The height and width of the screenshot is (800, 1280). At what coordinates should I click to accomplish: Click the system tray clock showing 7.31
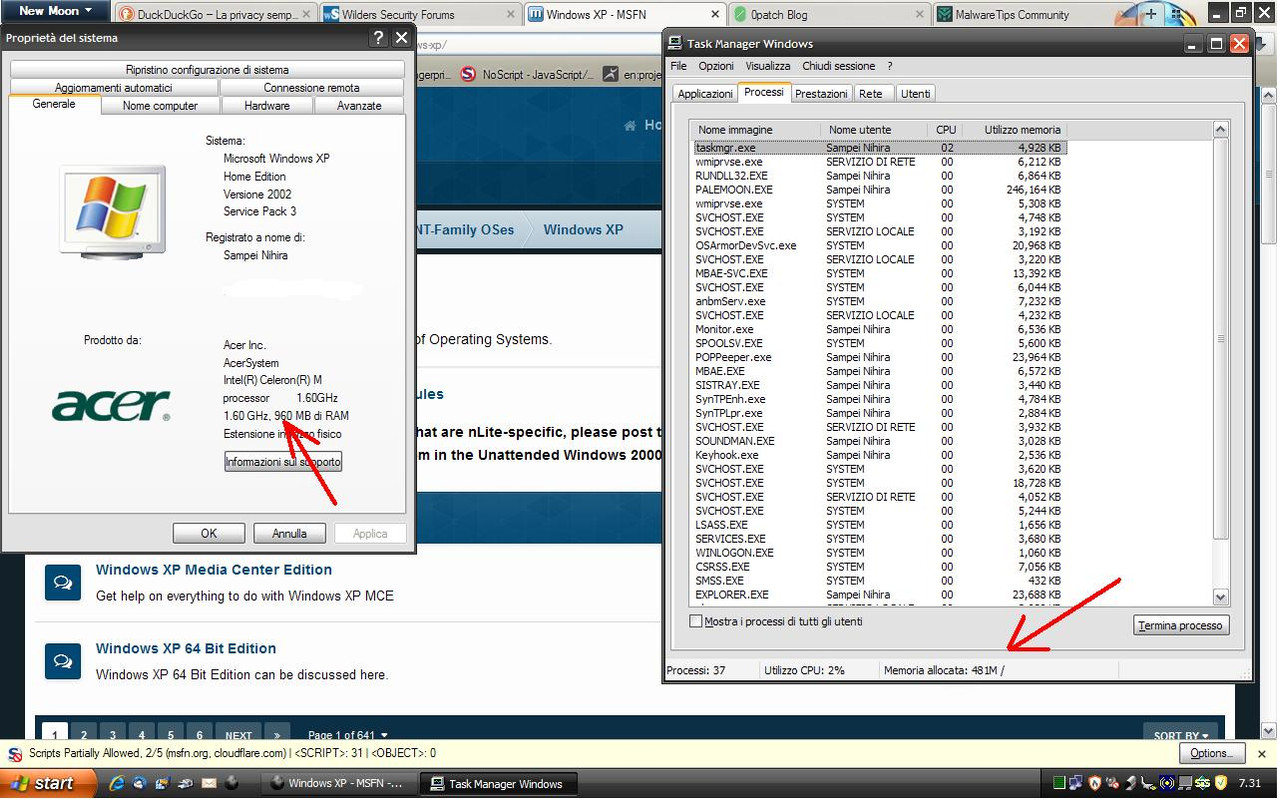click(x=1249, y=783)
